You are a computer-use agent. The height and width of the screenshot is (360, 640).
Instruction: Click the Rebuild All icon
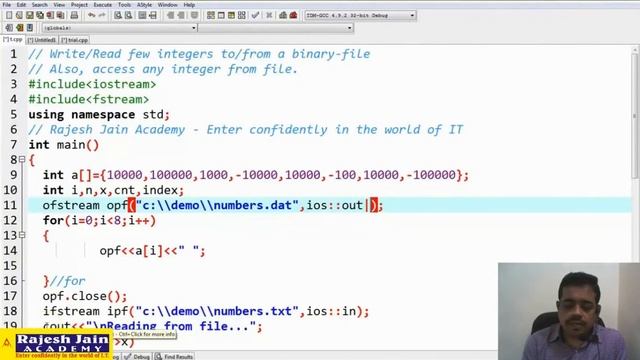pyautogui.click(x=242, y=16)
